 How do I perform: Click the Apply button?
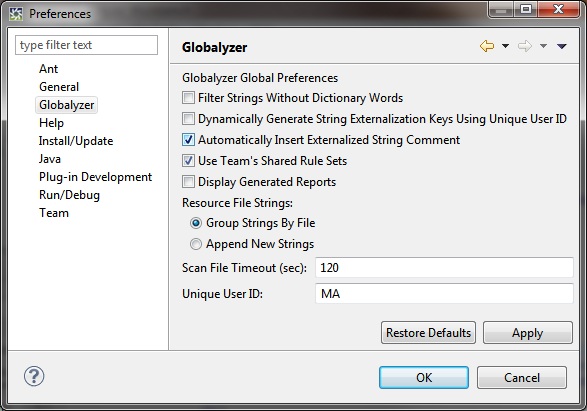click(527, 332)
